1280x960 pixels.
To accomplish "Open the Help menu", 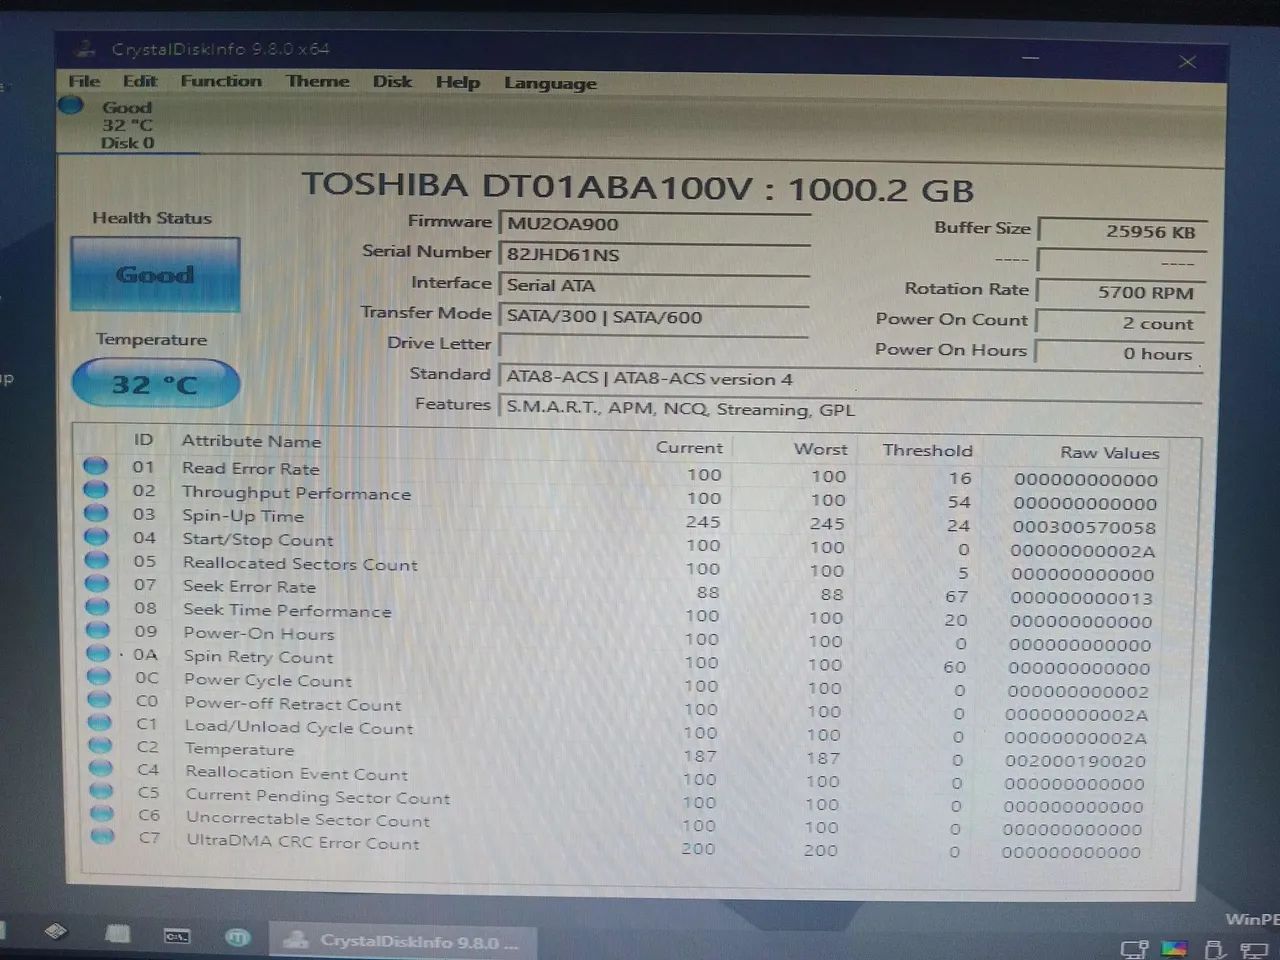I will pyautogui.click(x=457, y=82).
